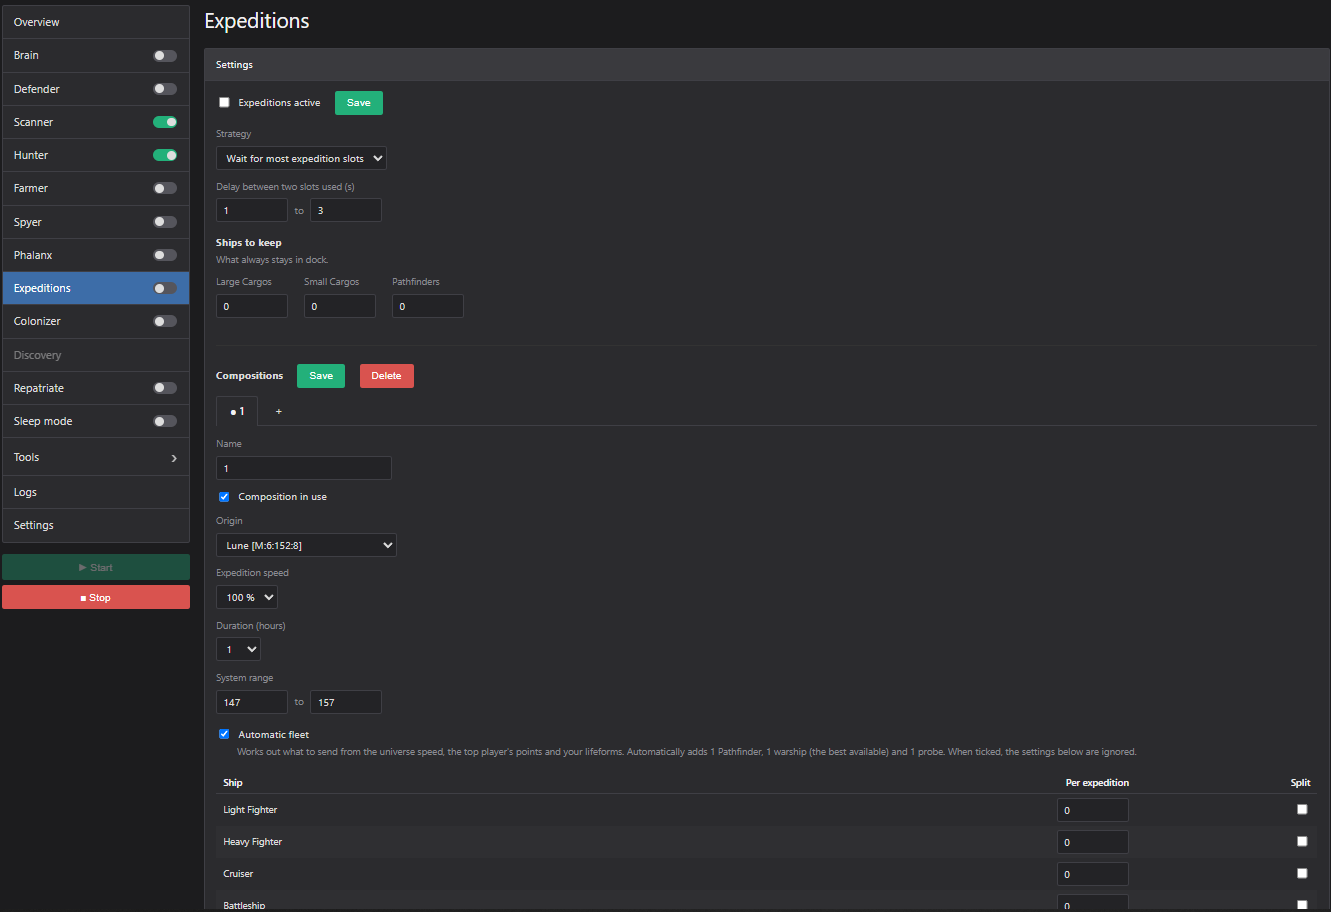Screen dimensions: 1331x912
Task: Save the expedition settings at top
Action: click(x=358, y=103)
